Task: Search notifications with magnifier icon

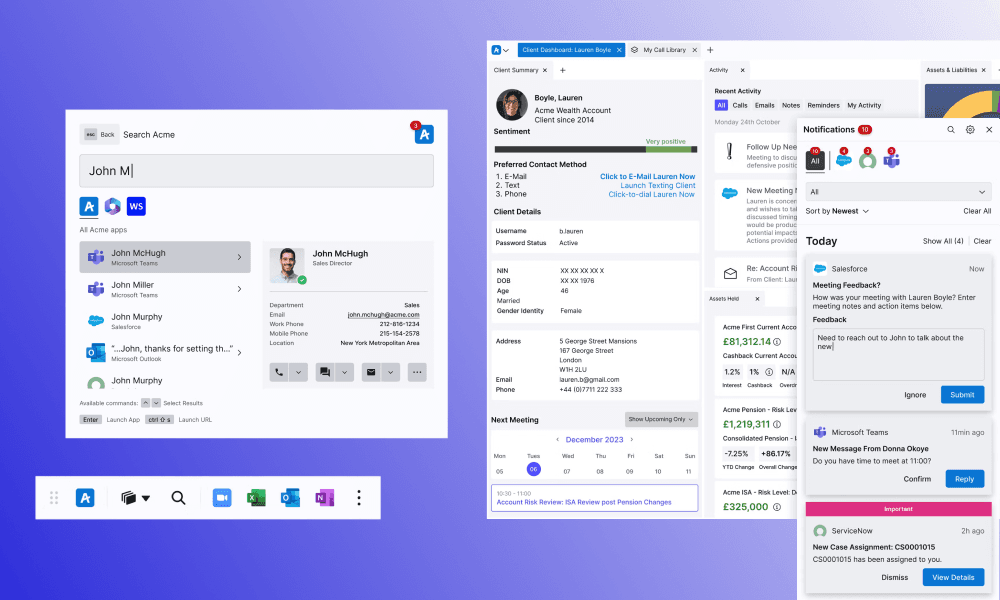Action: click(951, 129)
